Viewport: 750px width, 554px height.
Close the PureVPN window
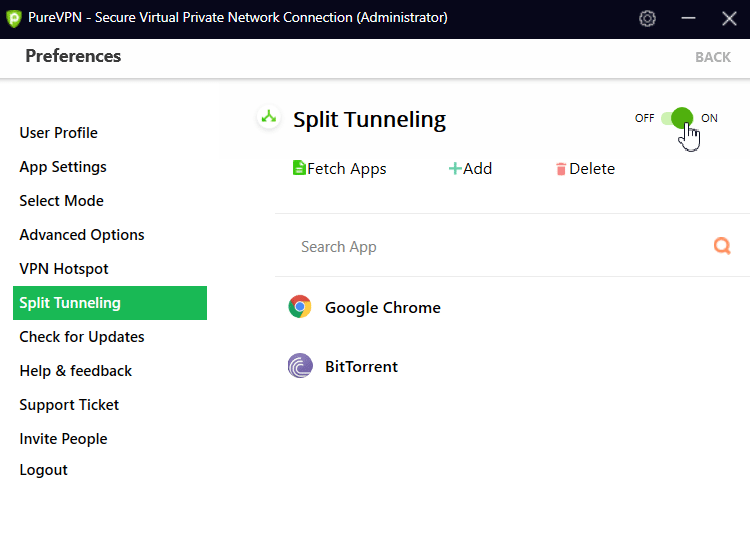coord(729,19)
